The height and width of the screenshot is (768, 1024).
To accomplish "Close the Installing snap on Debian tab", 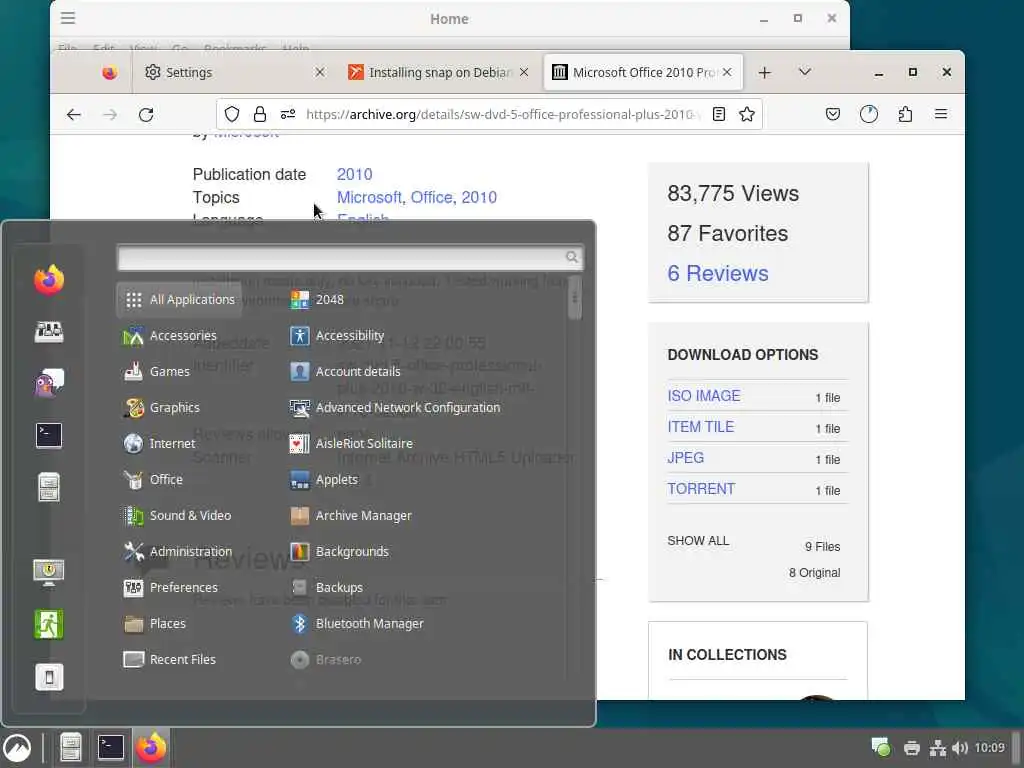I will coord(524,72).
